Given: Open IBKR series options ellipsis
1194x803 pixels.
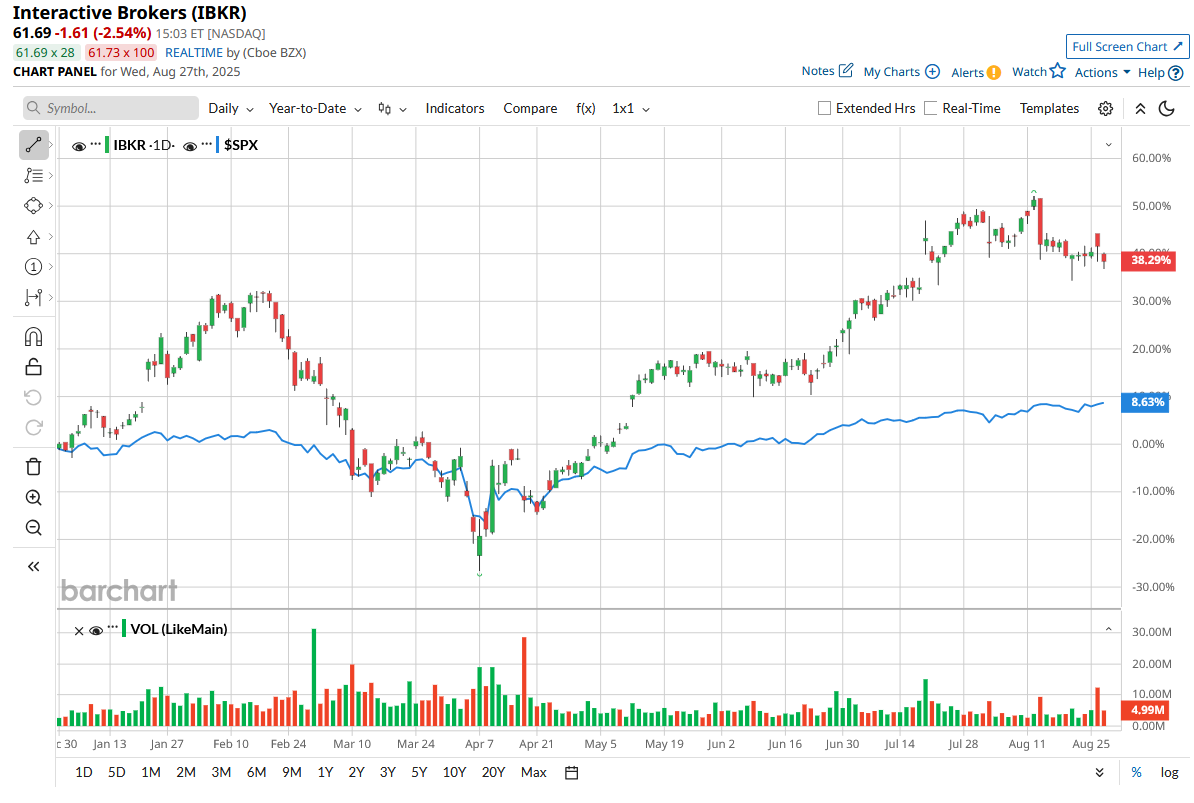Looking at the screenshot, I should (x=95, y=143).
